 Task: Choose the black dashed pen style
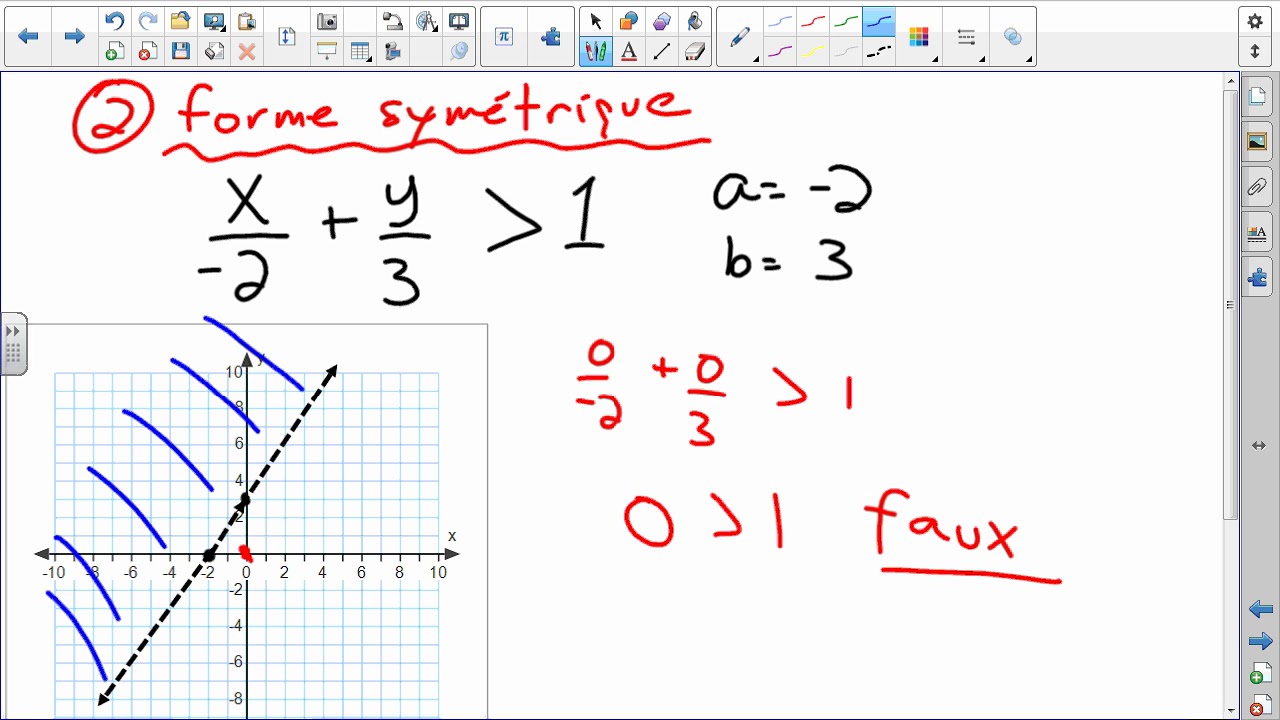coord(879,52)
